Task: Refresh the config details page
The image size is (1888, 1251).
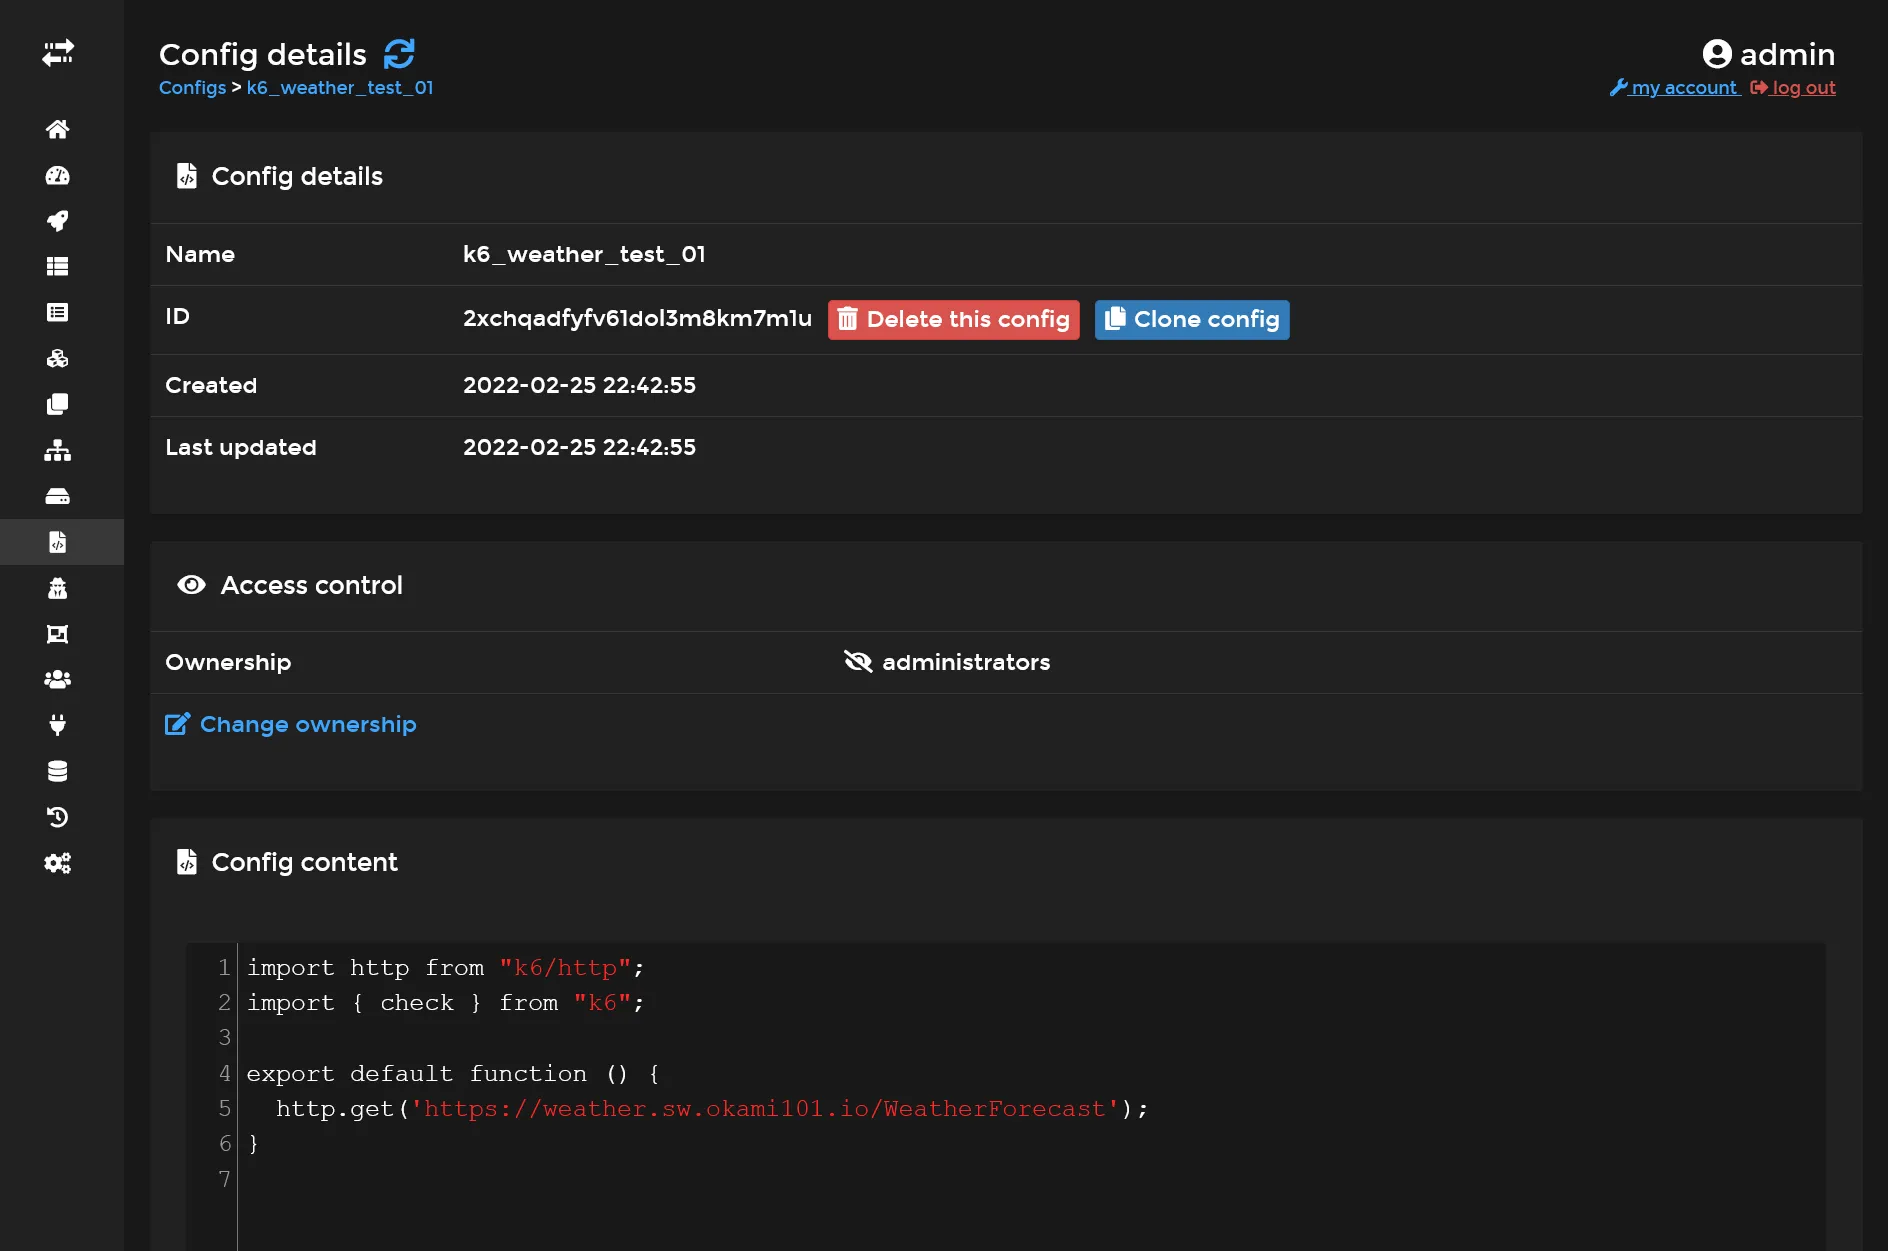Action: pos(399,54)
